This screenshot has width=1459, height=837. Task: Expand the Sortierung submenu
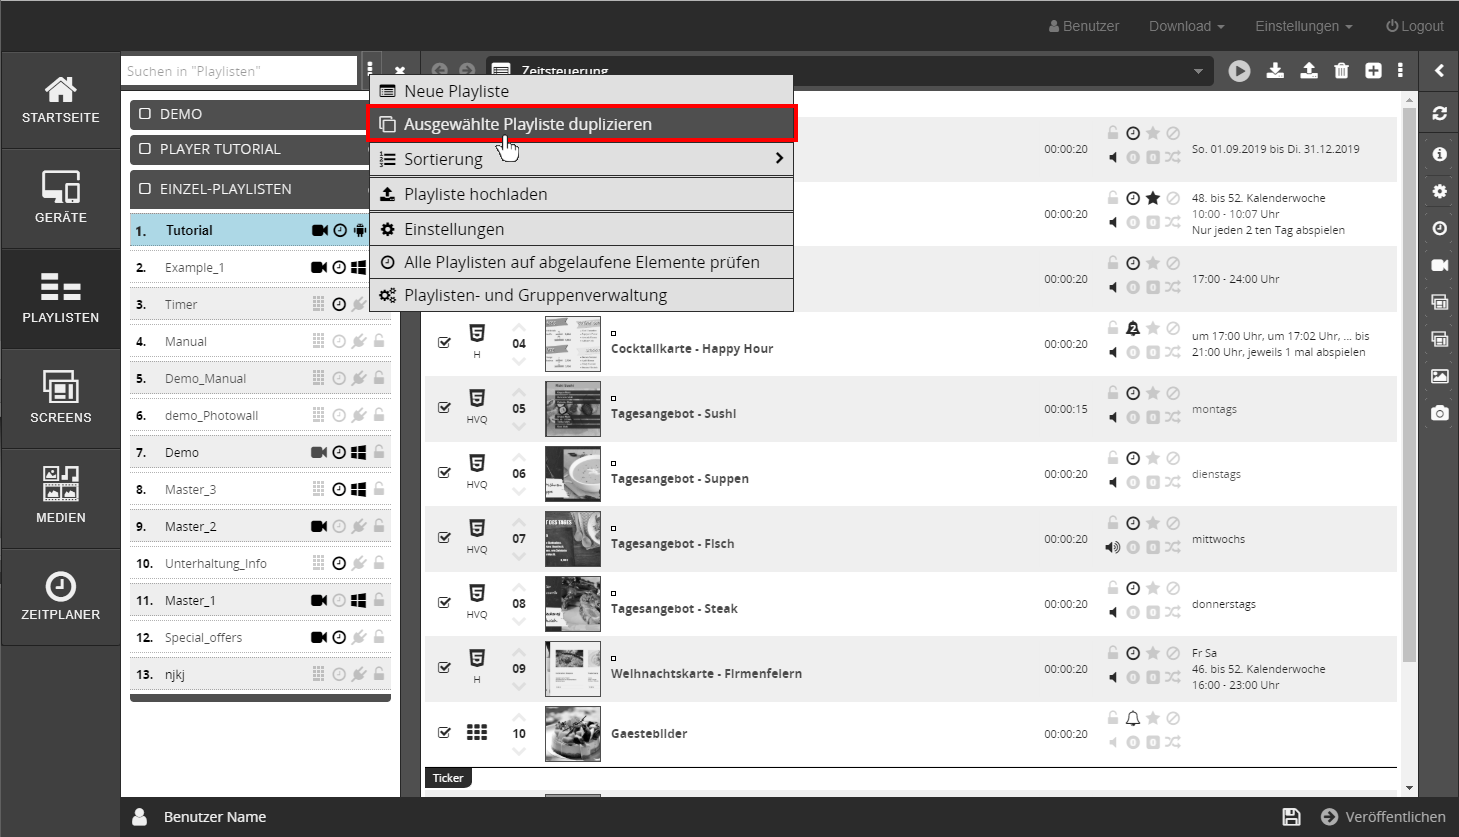[582, 159]
